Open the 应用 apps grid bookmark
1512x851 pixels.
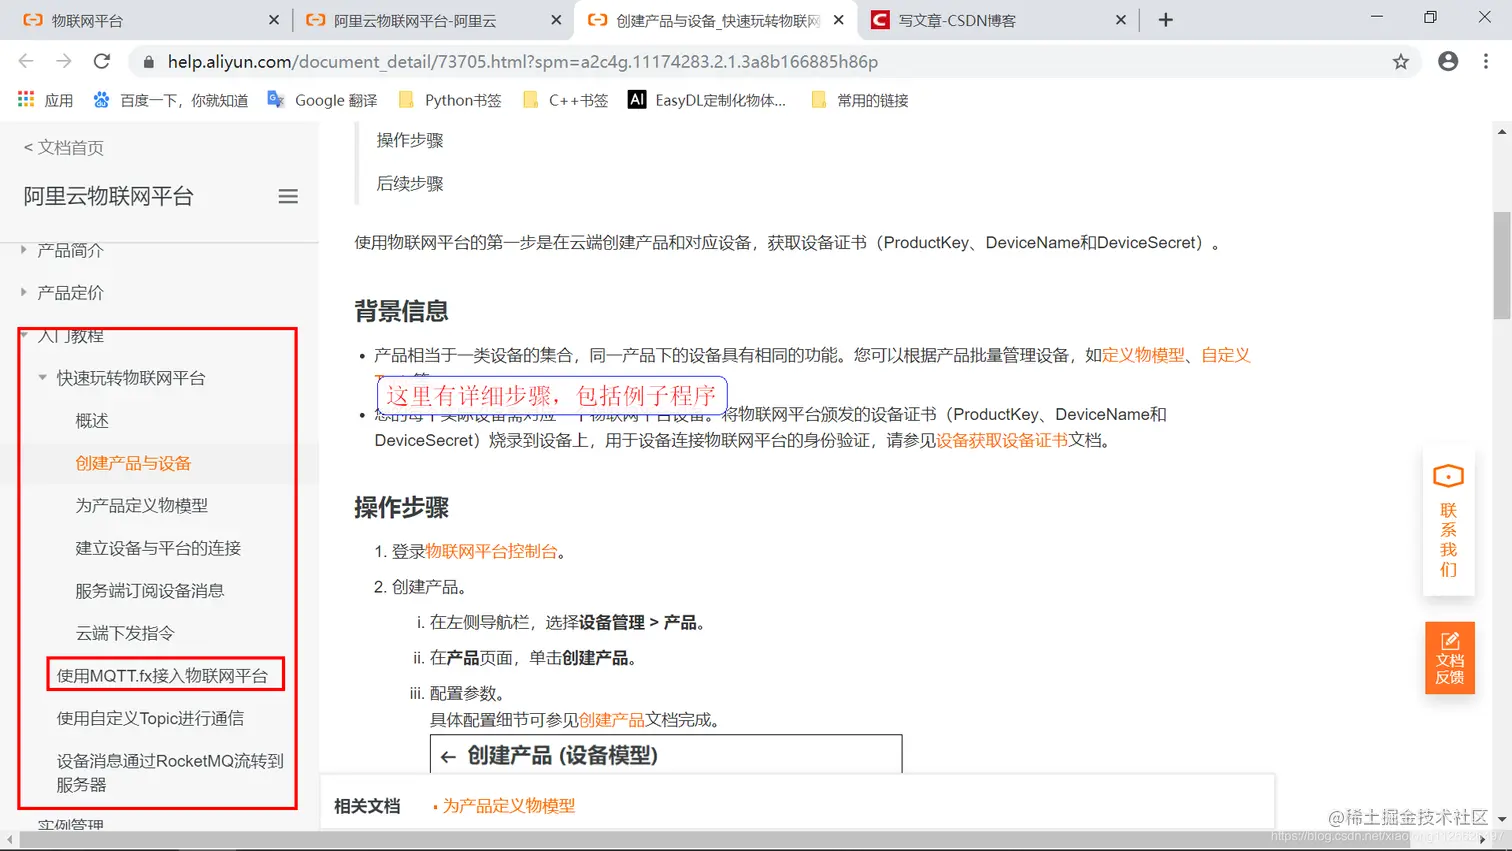click(45, 100)
